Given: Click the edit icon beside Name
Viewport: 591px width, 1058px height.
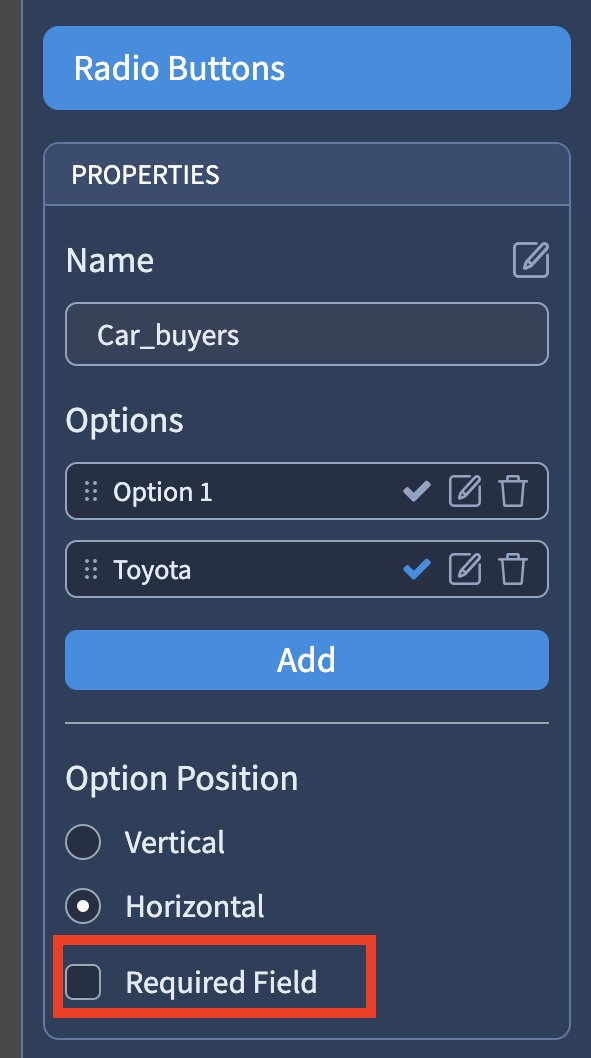Looking at the screenshot, I should [x=531, y=260].
